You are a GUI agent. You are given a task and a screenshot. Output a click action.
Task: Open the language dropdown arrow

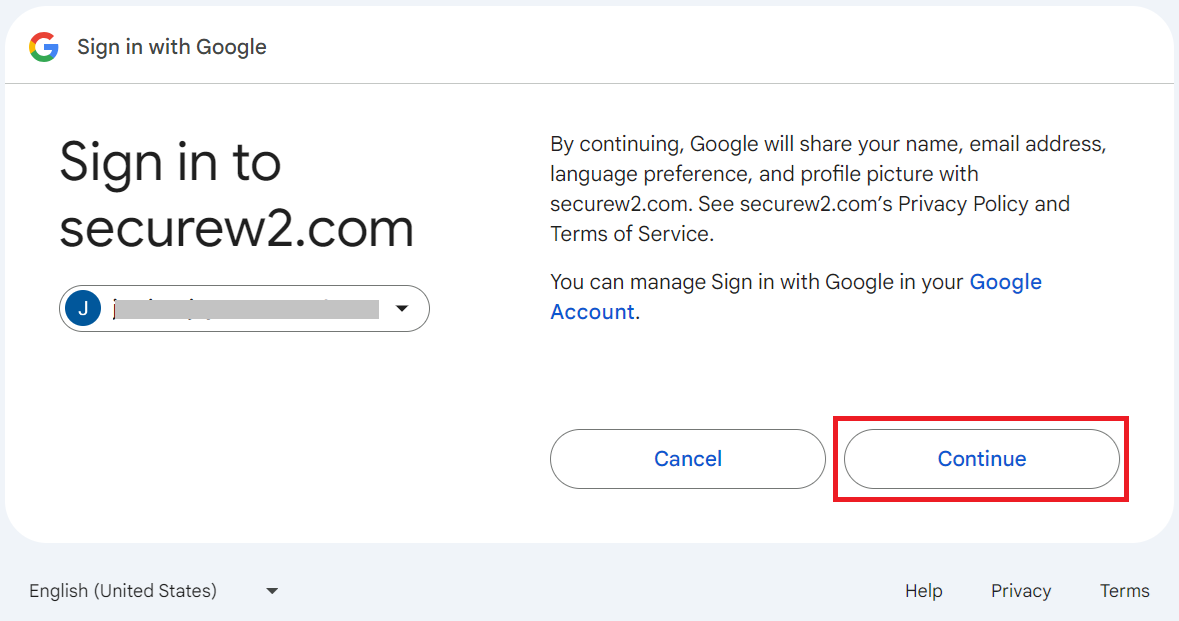272,591
